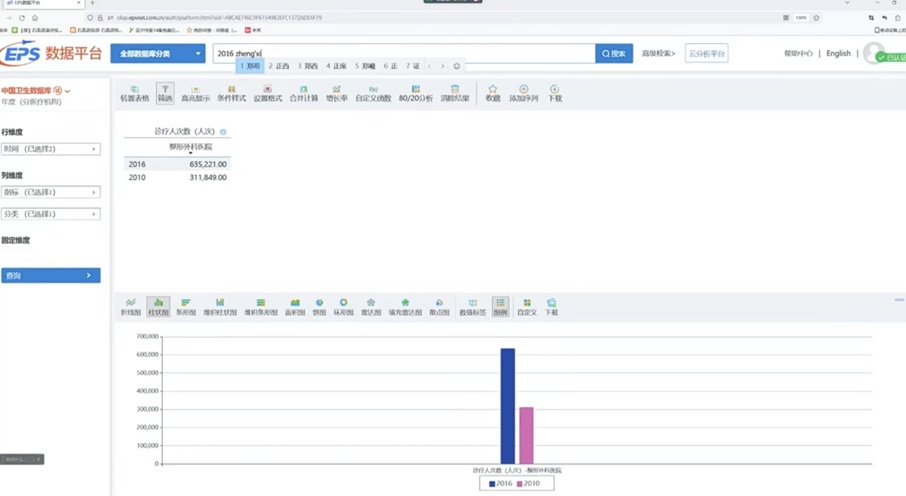Click the 增长率 growth rate icon

coord(336,93)
